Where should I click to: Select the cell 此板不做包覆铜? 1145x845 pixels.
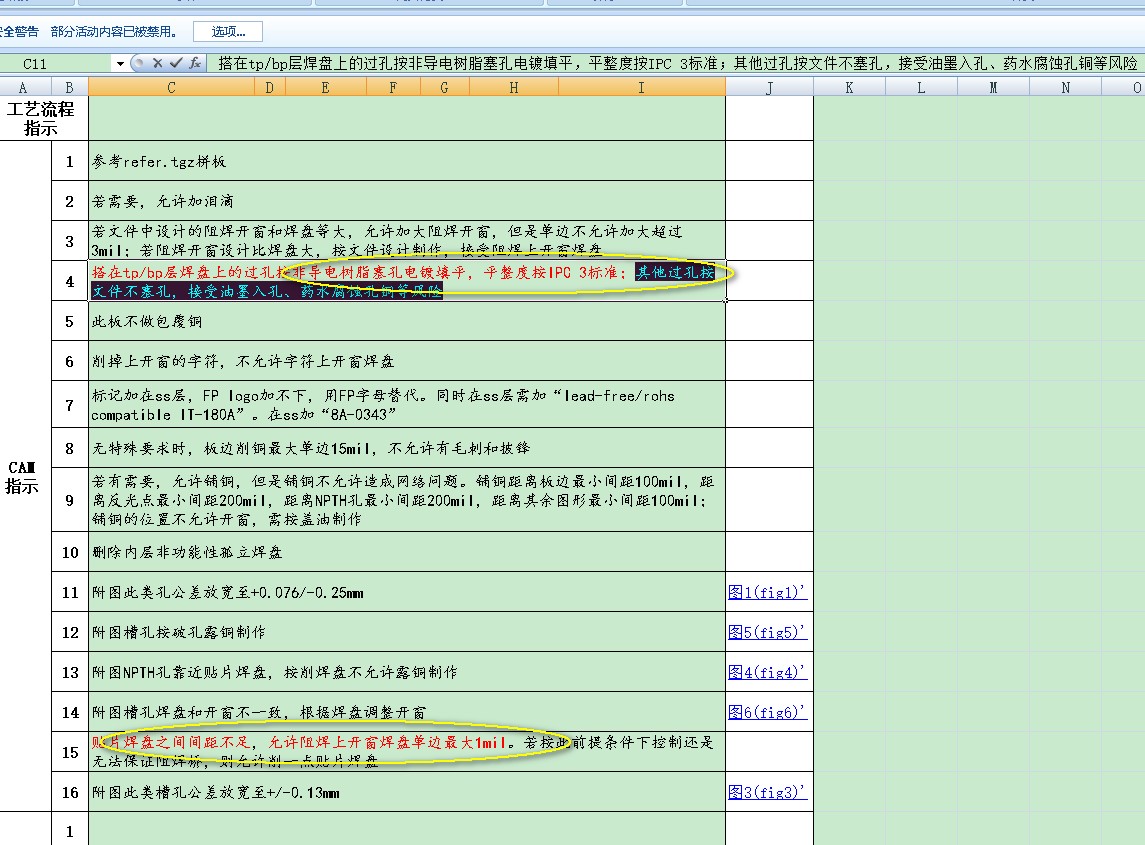point(407,321)
